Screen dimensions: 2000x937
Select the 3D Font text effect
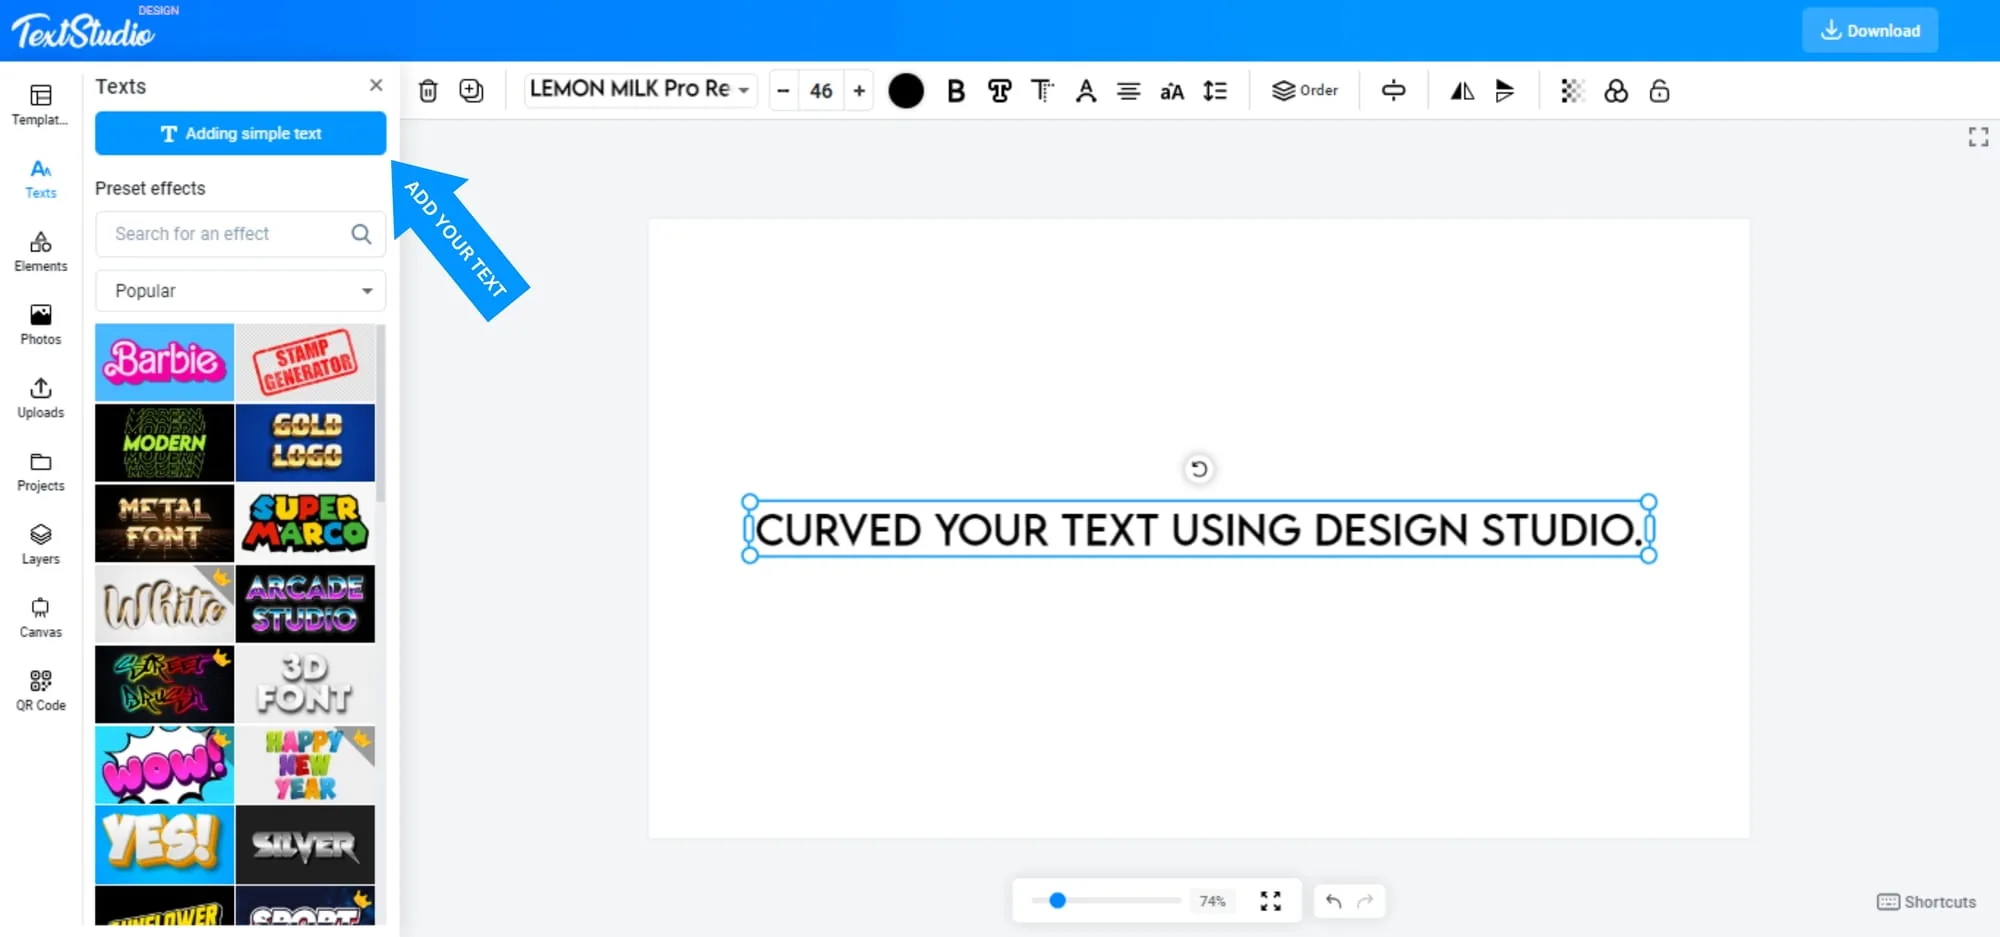[305, 684]
